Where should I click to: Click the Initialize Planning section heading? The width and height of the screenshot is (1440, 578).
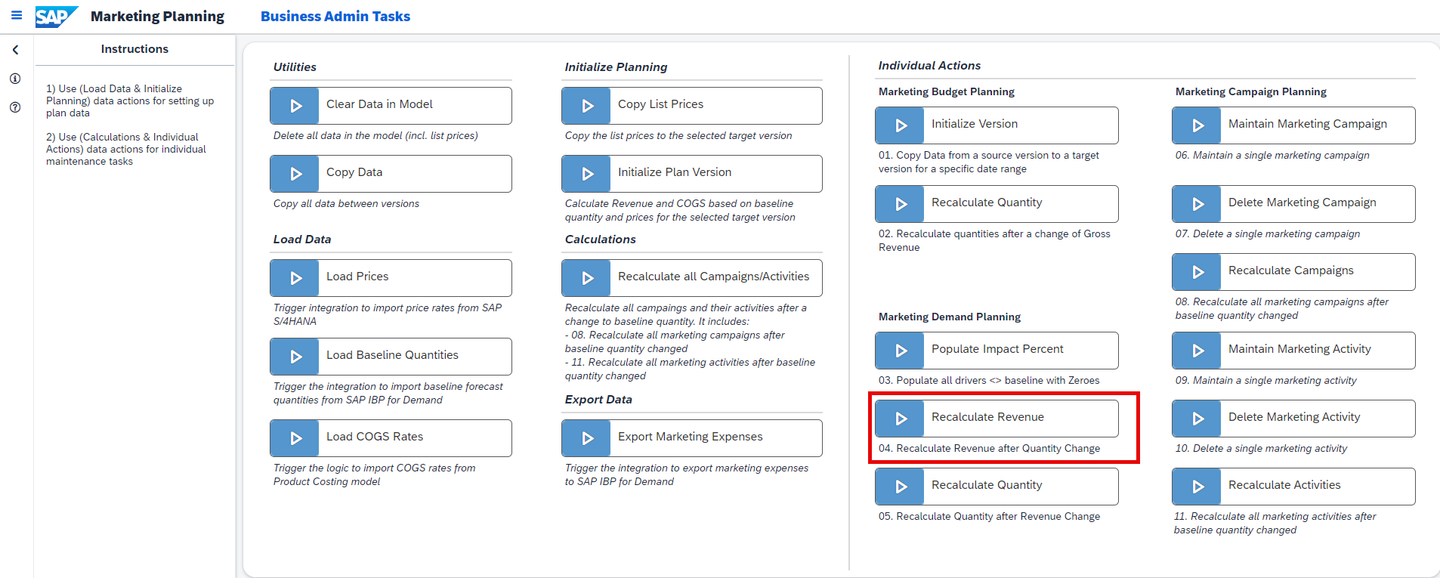(x=616, y=67)
